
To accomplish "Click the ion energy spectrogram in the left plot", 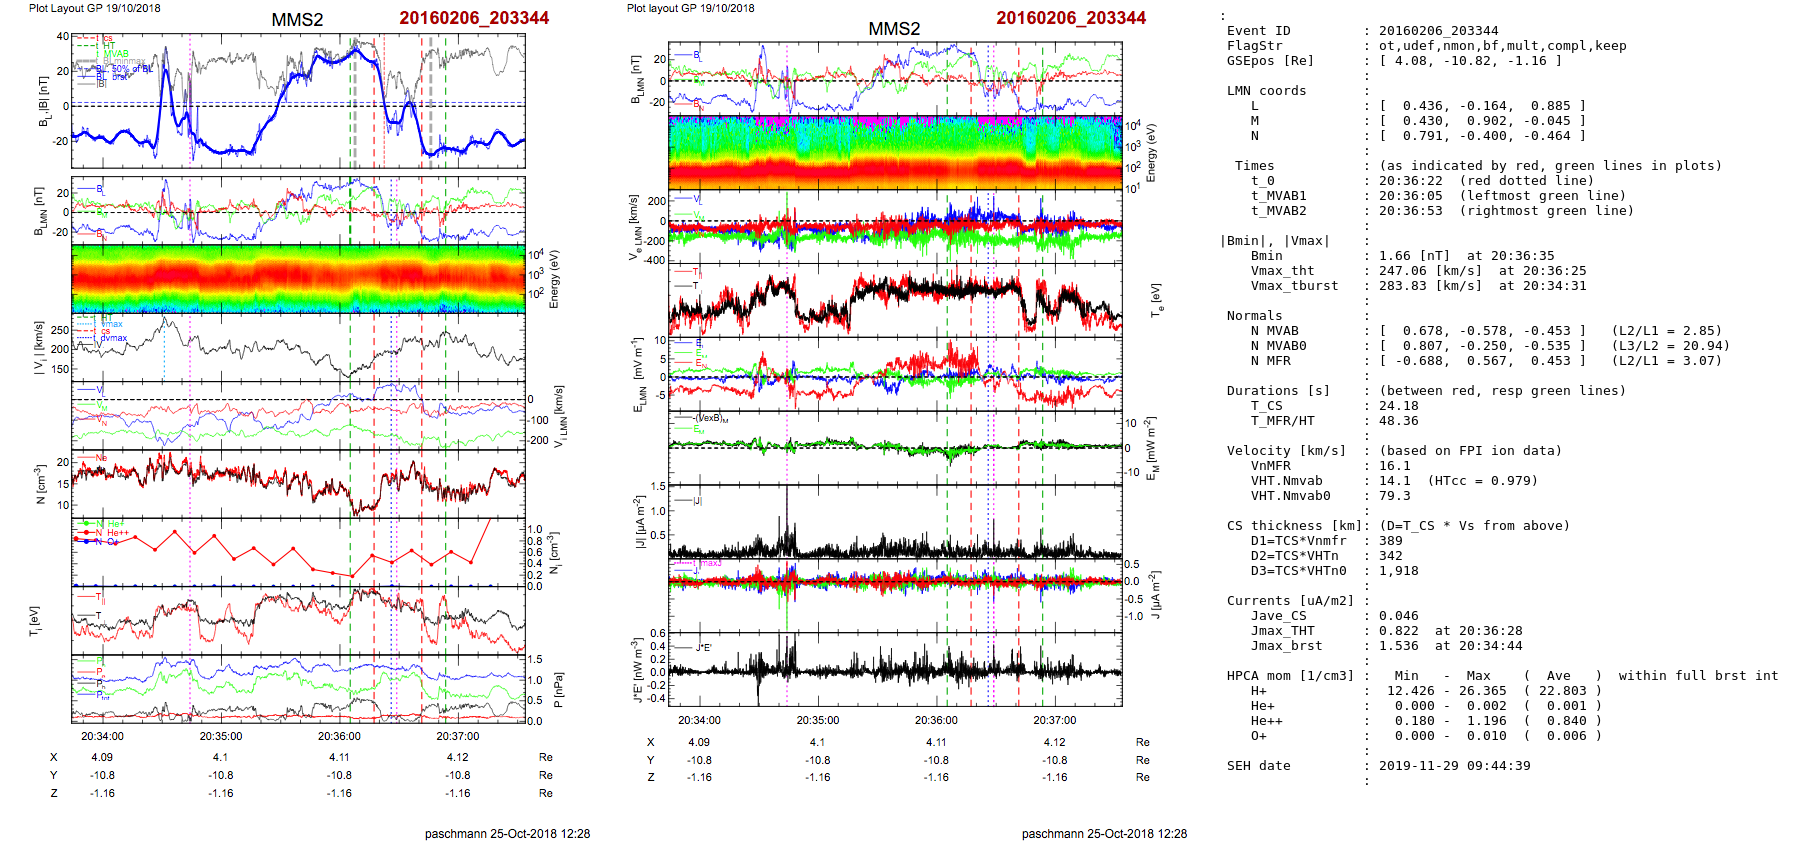I will coord(298,278).
